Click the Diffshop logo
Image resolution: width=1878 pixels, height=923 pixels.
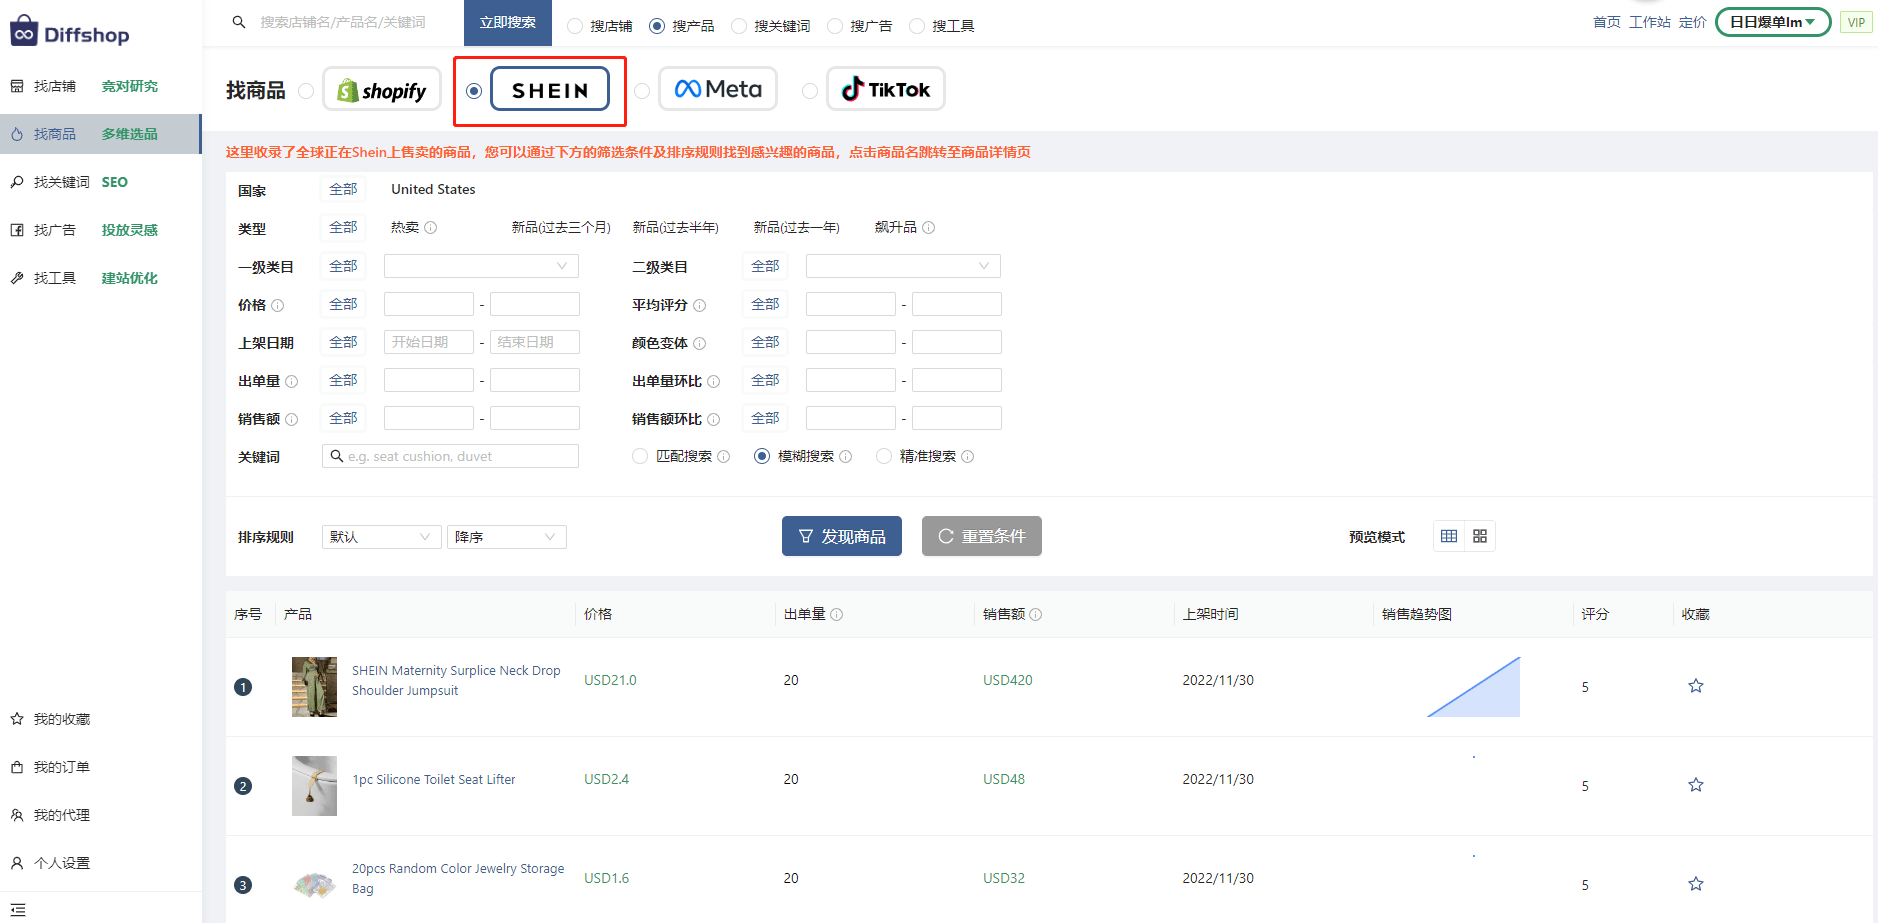pyautogui.click(x=70, y=33)
